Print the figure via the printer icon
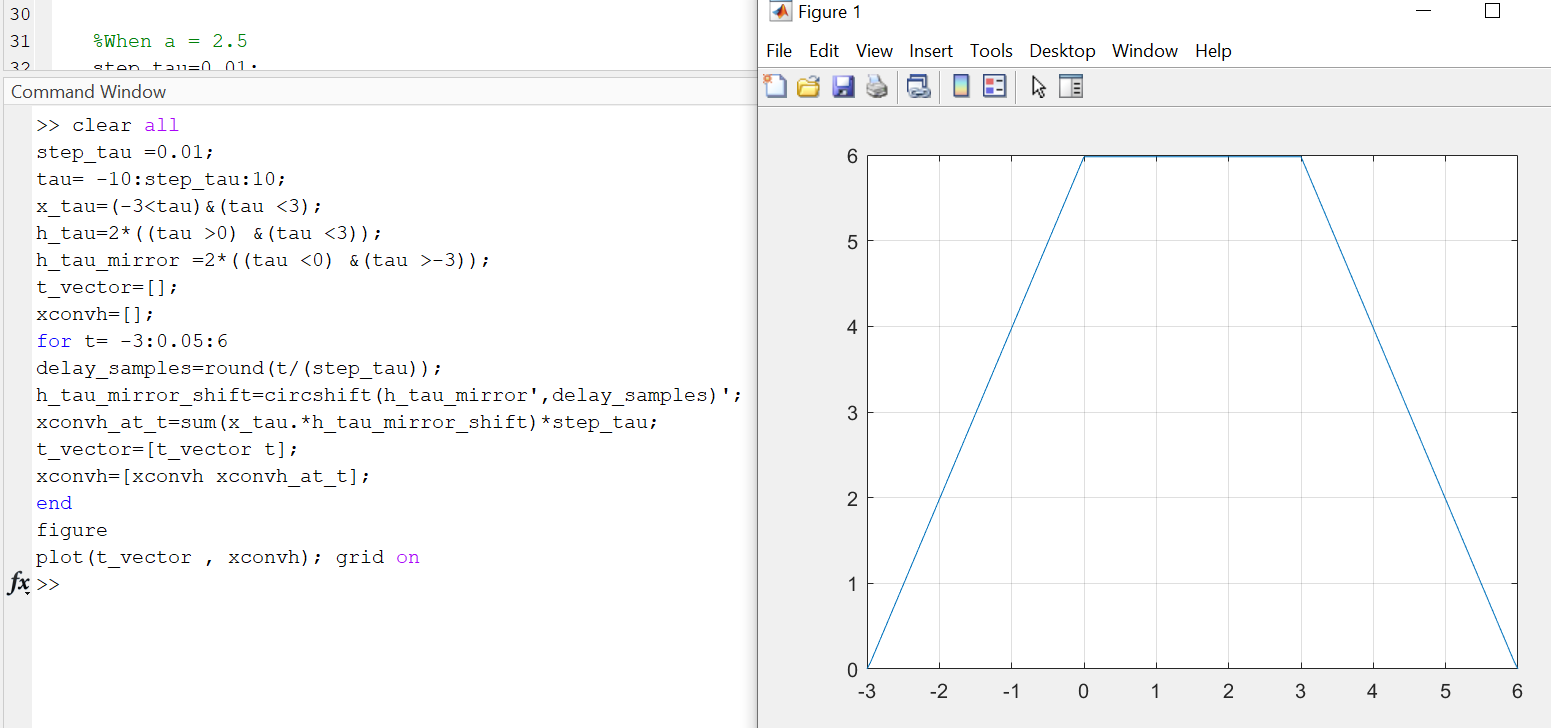Screen dimensions: 1551x728 point(878,86)
